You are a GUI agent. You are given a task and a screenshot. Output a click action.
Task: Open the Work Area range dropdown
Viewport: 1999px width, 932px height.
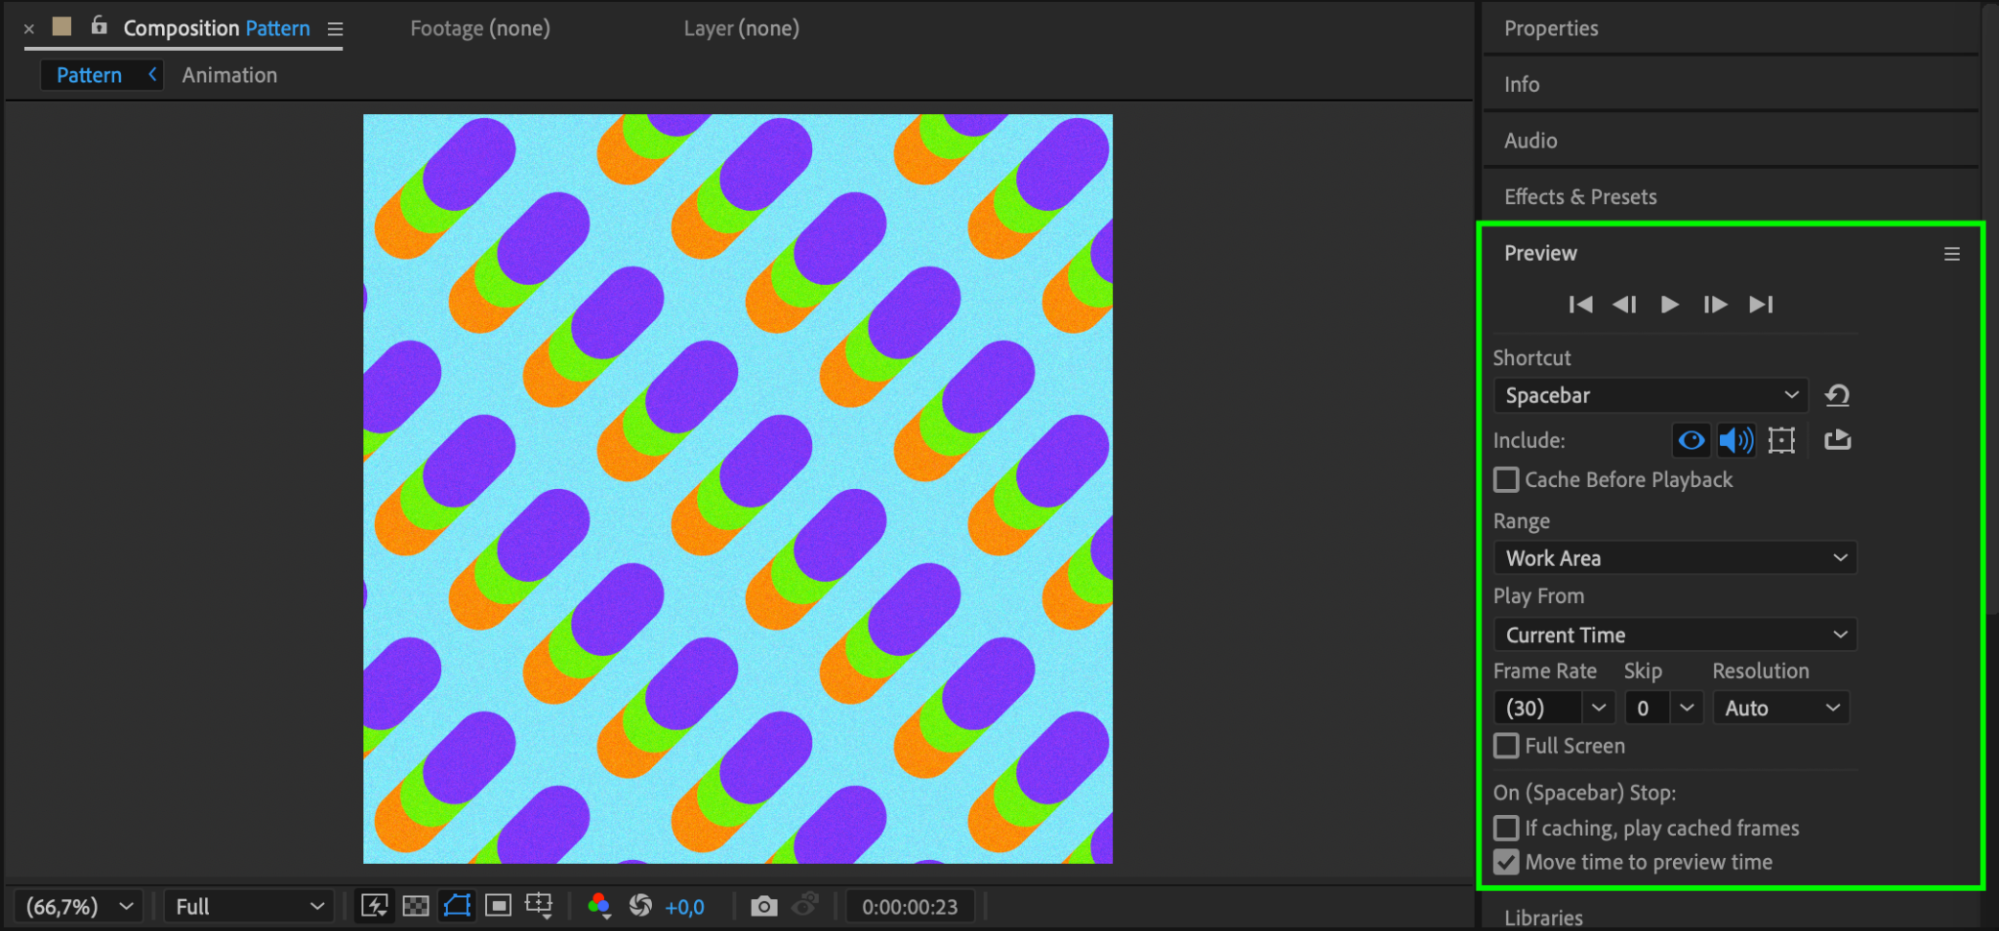tap(1675, 558)
